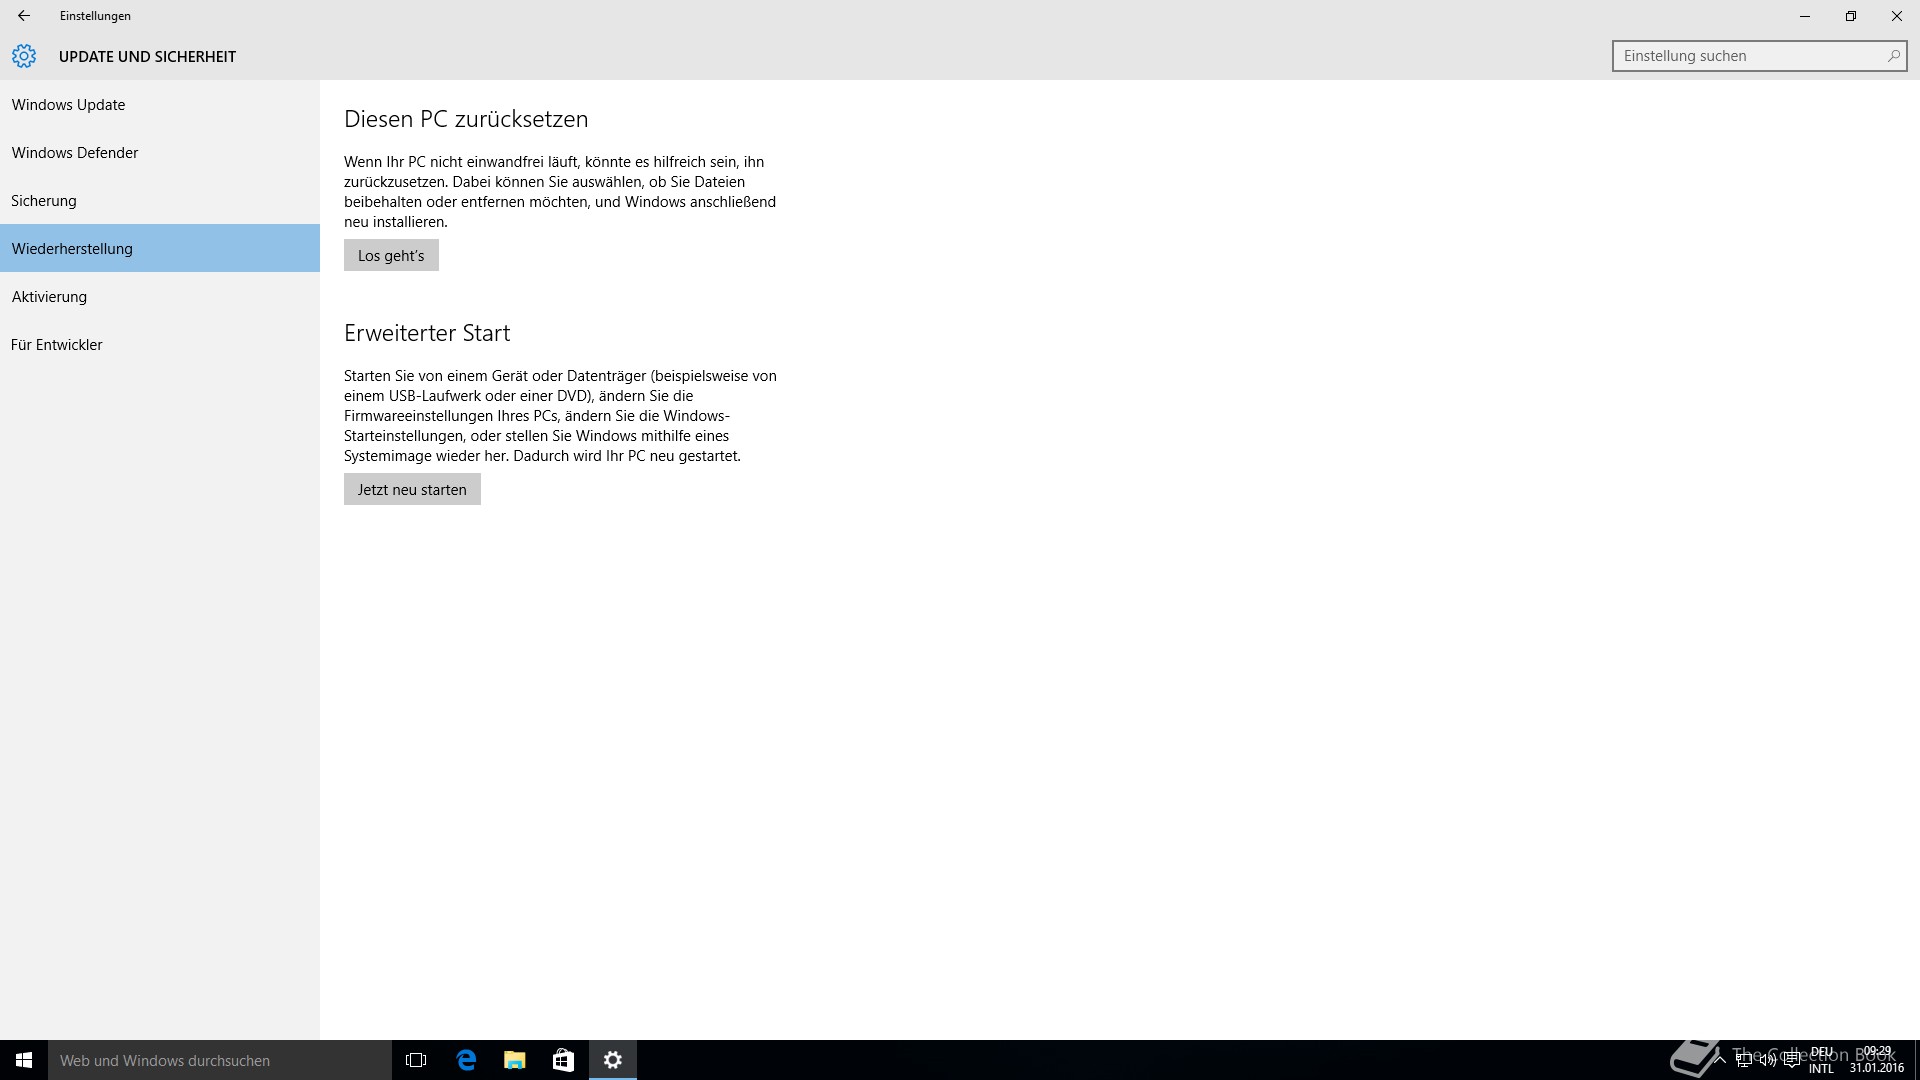Click the search magnifier in Einstellung suchen
The width and height of the screenshot is (1920, 1080).
1893,56
